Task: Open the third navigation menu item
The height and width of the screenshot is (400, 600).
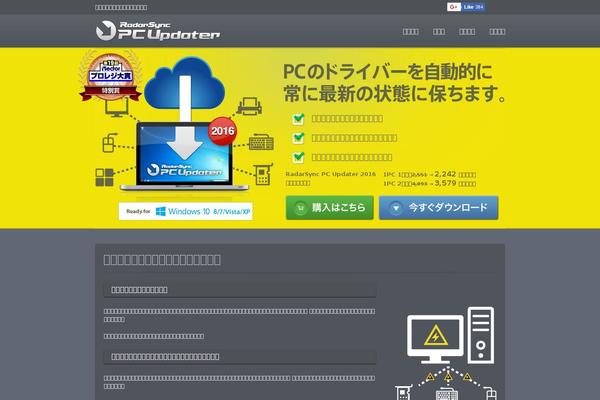Action: click(467, 32)
